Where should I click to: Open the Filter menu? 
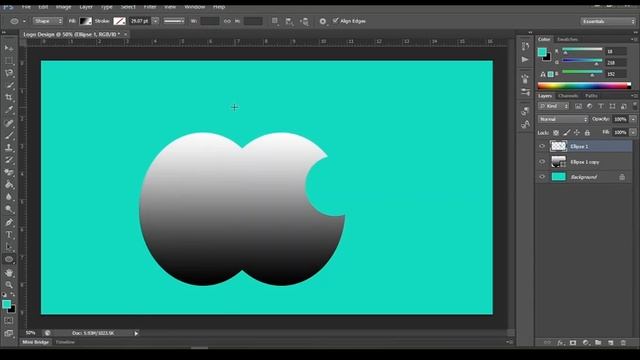tap(150, 7)
